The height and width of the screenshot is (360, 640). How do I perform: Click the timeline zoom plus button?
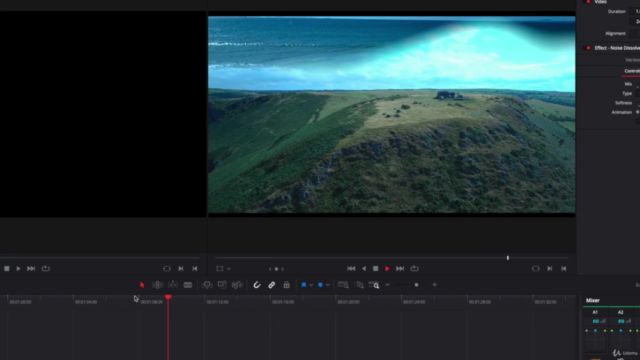(x=435, y=285)
